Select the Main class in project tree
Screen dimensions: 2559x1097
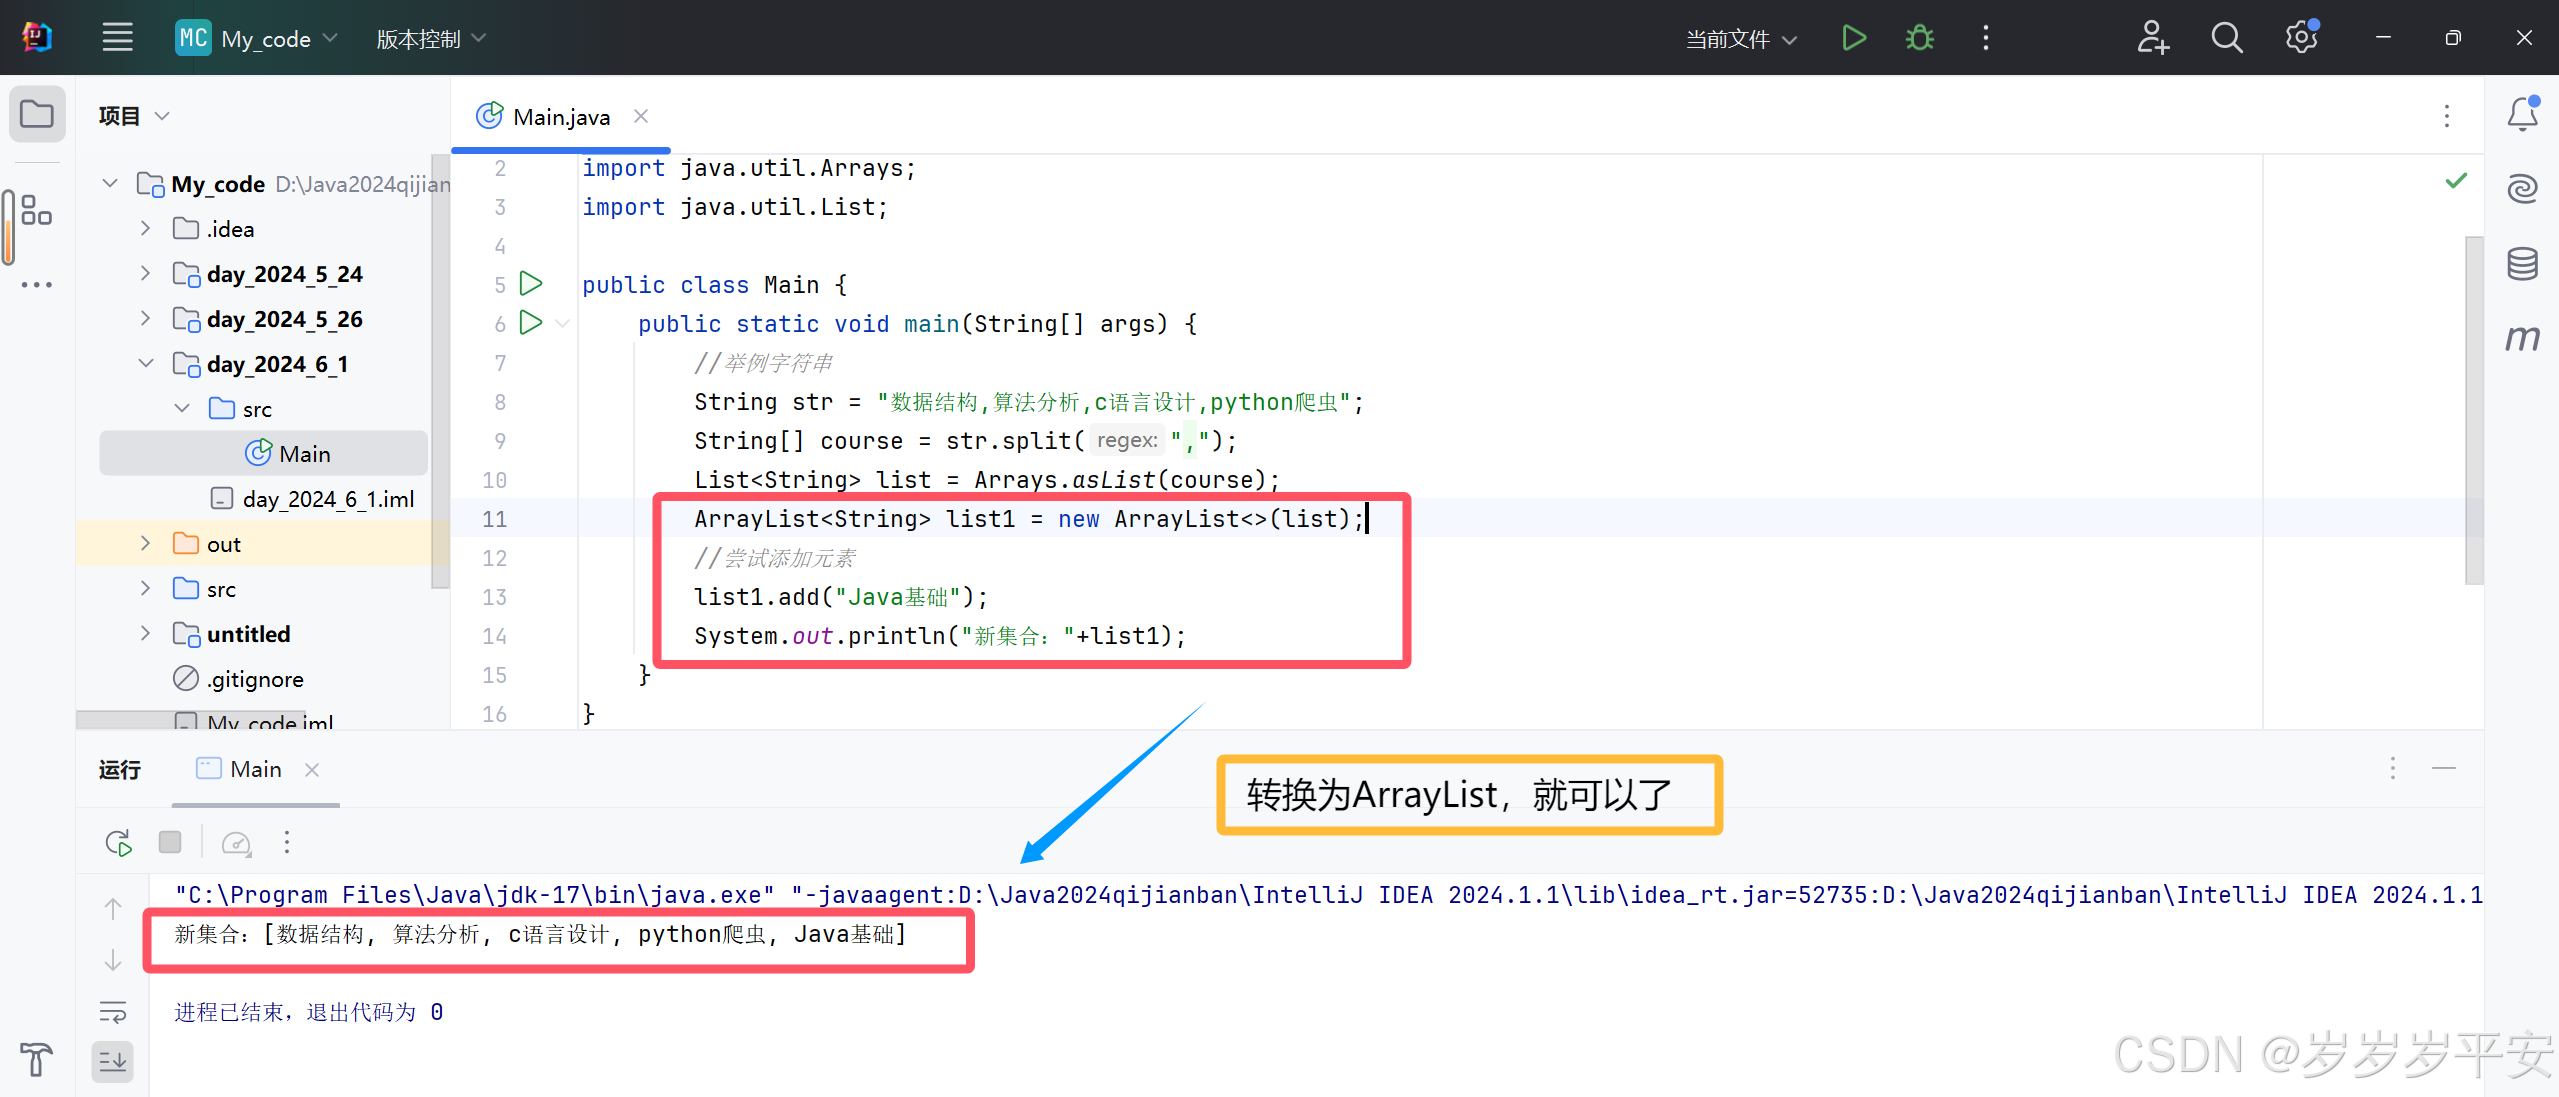click(x=264, y=453)
